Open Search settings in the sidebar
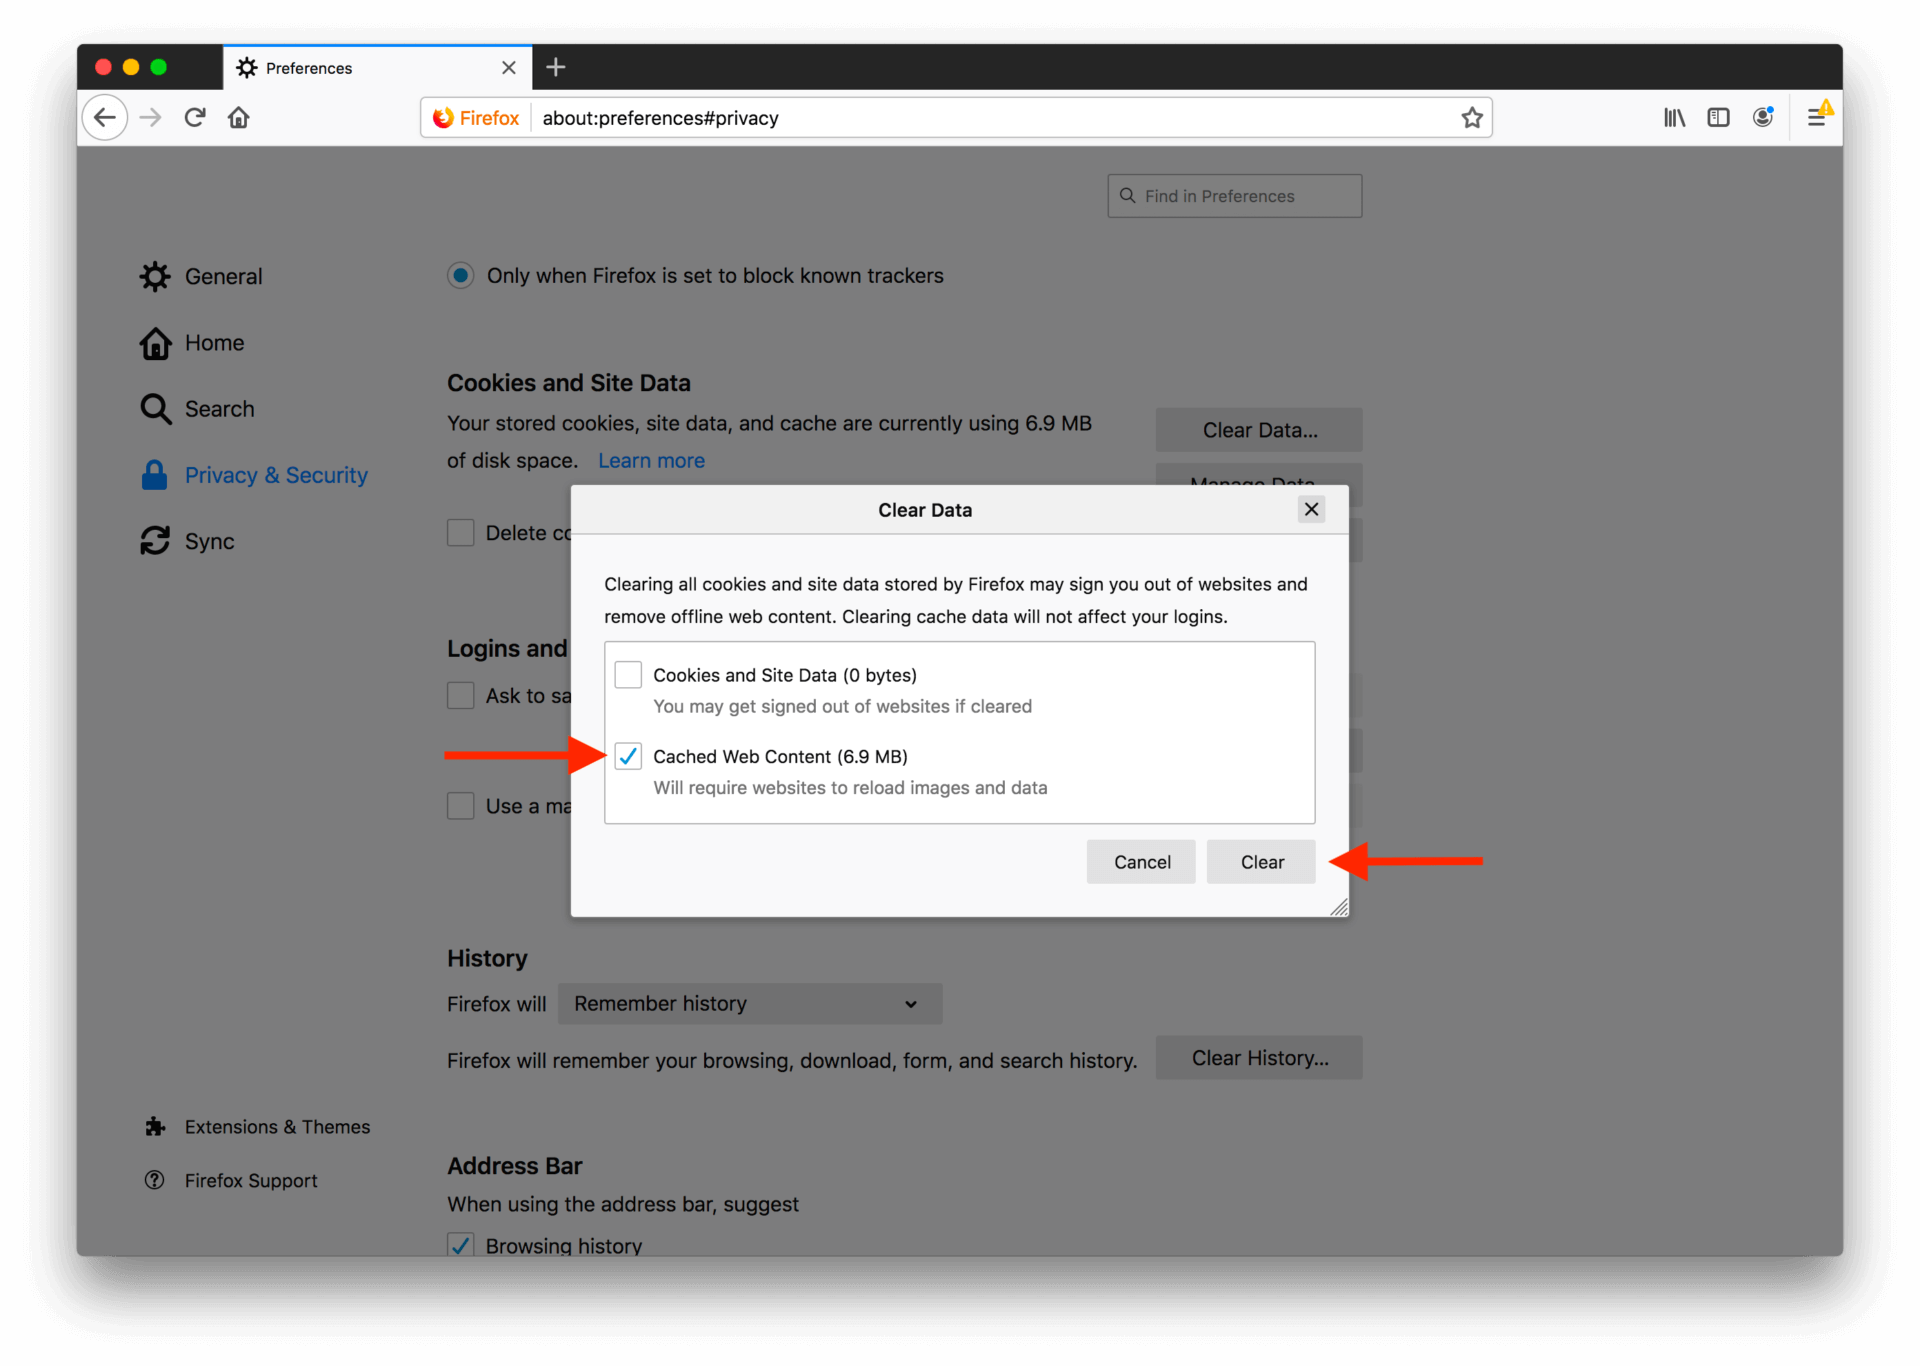This screenshot has width=1920, height=1366. 218,408
